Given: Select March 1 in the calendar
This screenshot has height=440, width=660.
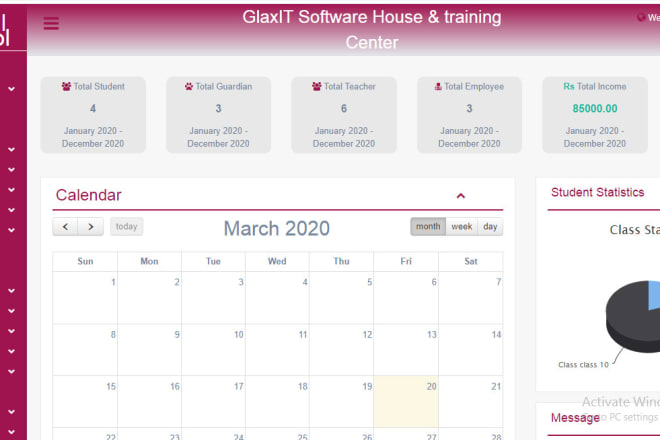Looking at the screenshot, I should coord(85,298).
